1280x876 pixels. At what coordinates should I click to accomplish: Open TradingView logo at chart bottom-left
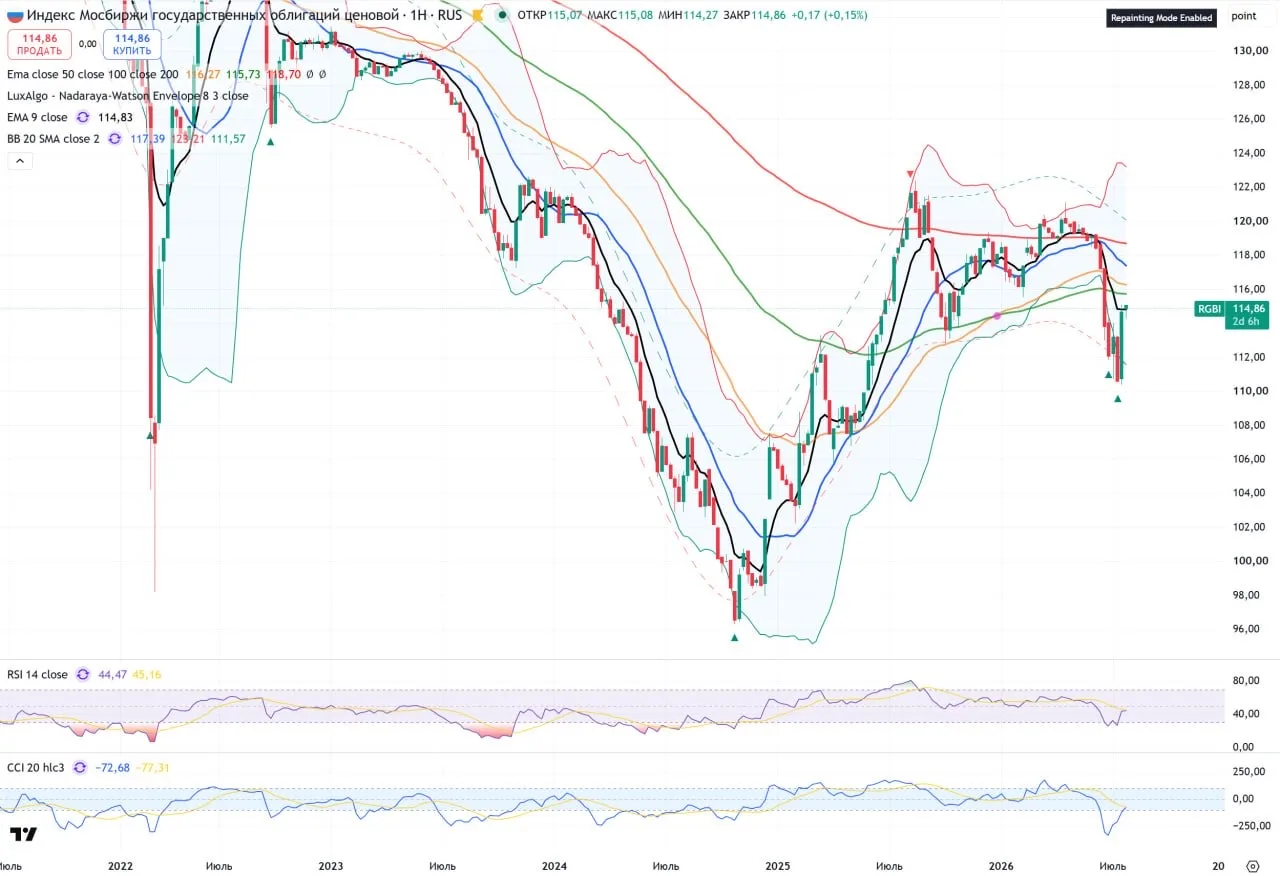tap(24, 835)
